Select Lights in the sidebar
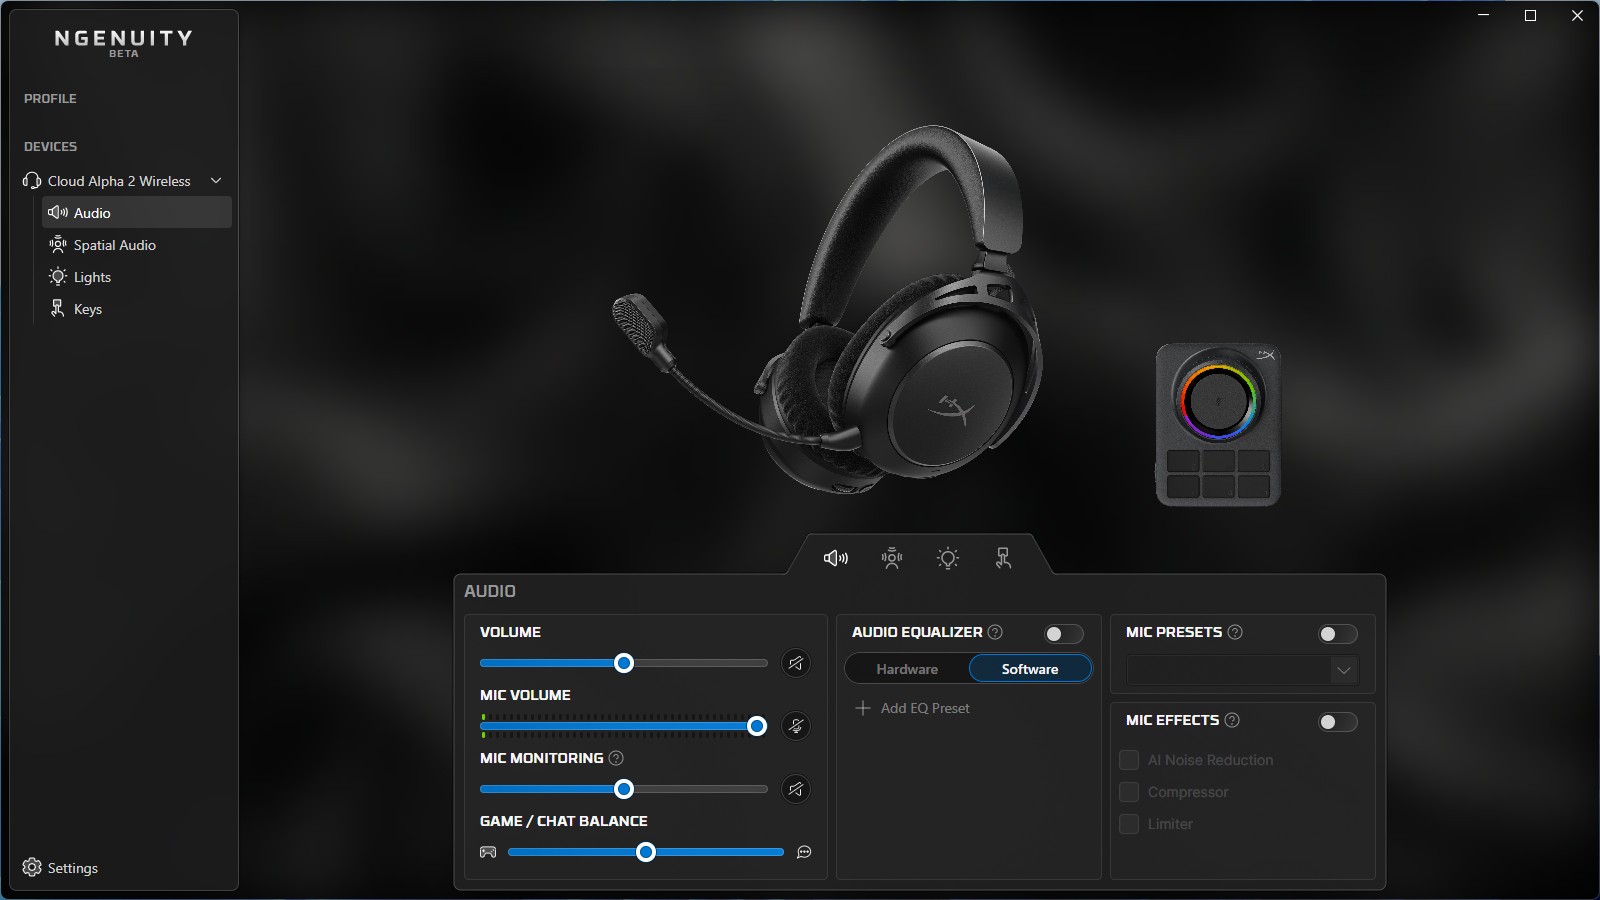Image resolution: width=1600 pixels, height=900 pixels. coord(92,277)
